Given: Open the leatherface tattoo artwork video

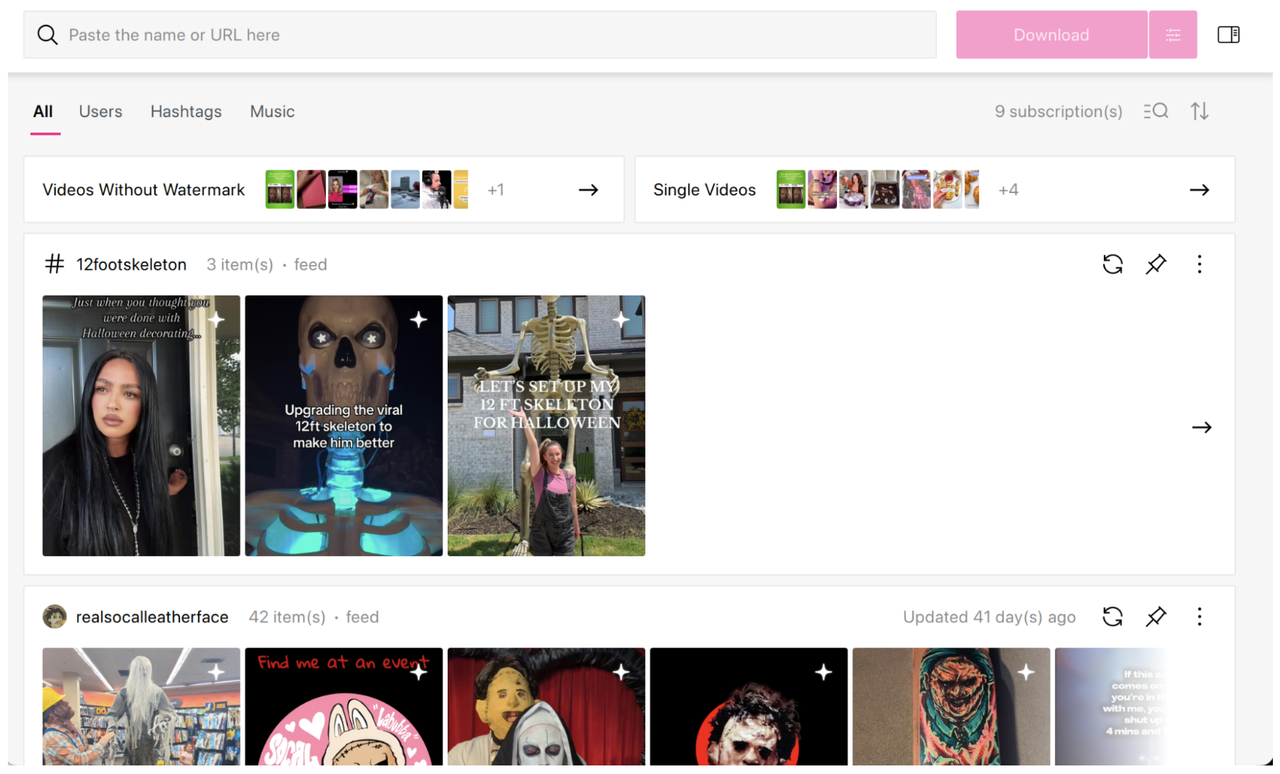Looking at the screenshot, I should point(951,706).
